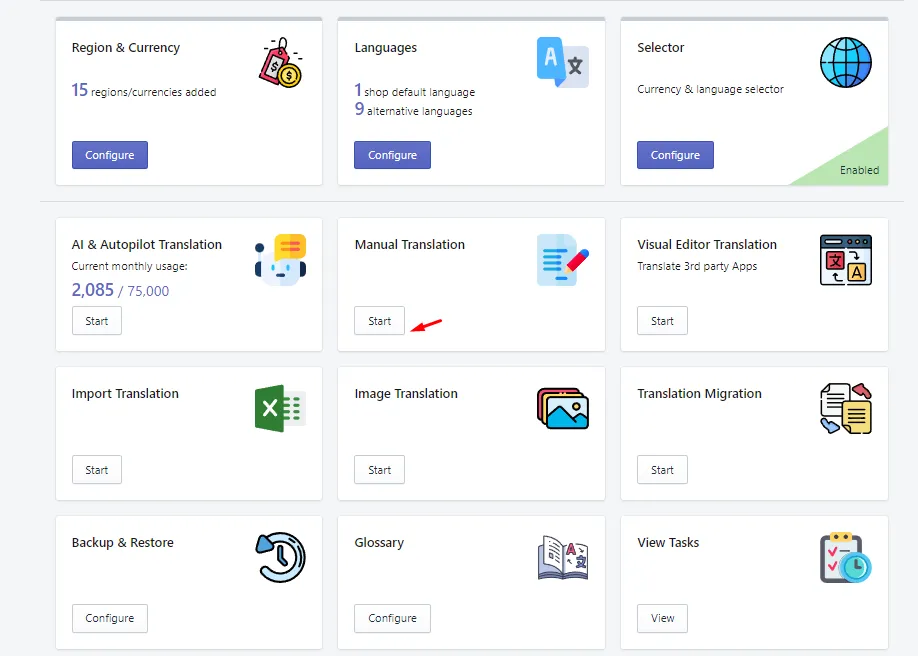
Task: Configure Region & Currency settings
Action: [x=109, y=155]
